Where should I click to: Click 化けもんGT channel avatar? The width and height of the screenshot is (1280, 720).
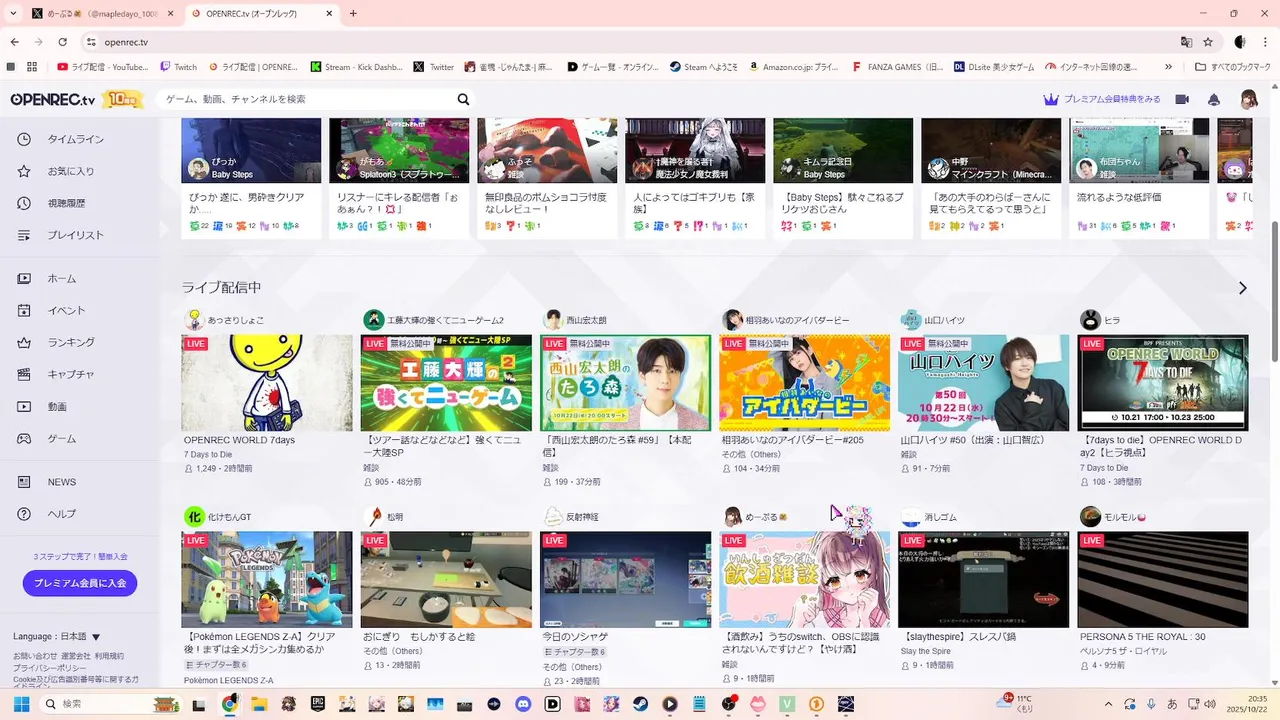(x=194, y=517)
